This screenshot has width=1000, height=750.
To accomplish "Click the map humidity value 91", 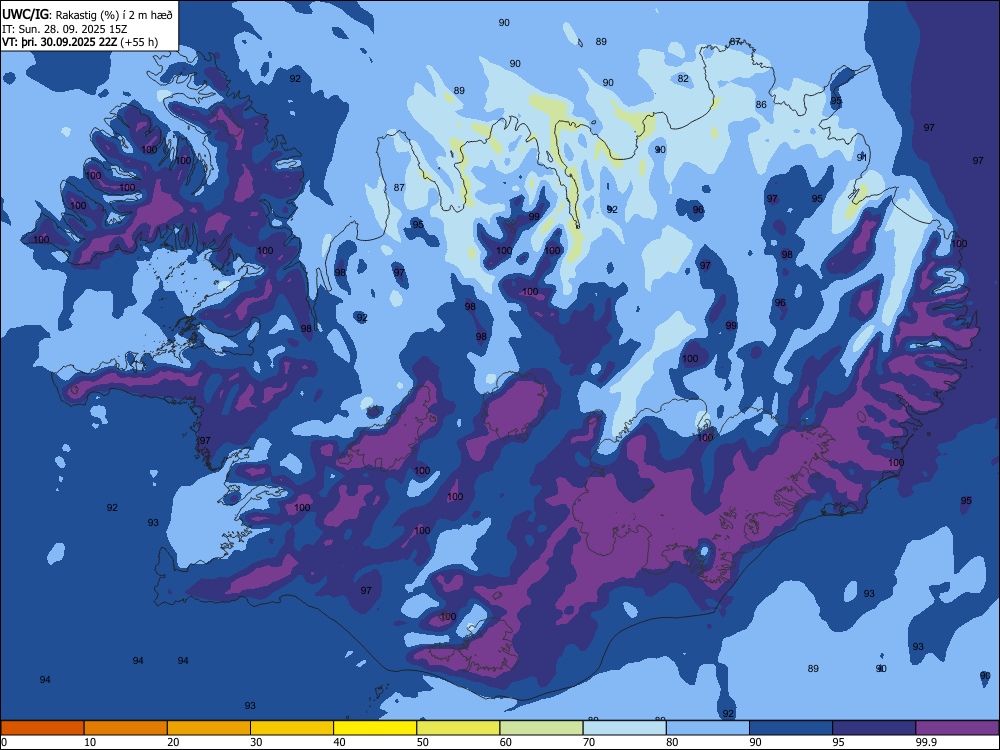I will coord(862,157).
